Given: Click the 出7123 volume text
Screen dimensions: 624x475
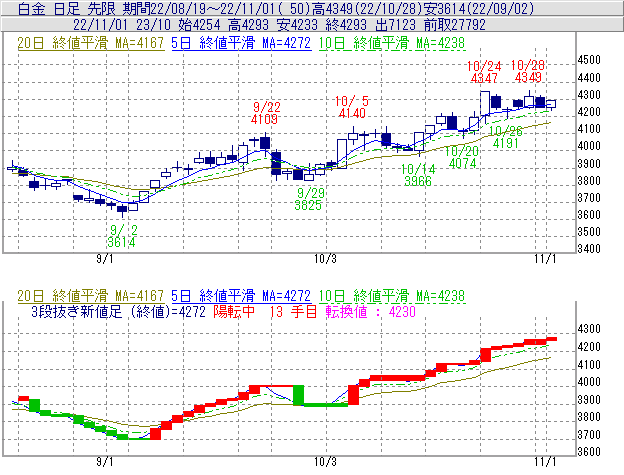Looking at the screenshot, I should pos(395,25).
